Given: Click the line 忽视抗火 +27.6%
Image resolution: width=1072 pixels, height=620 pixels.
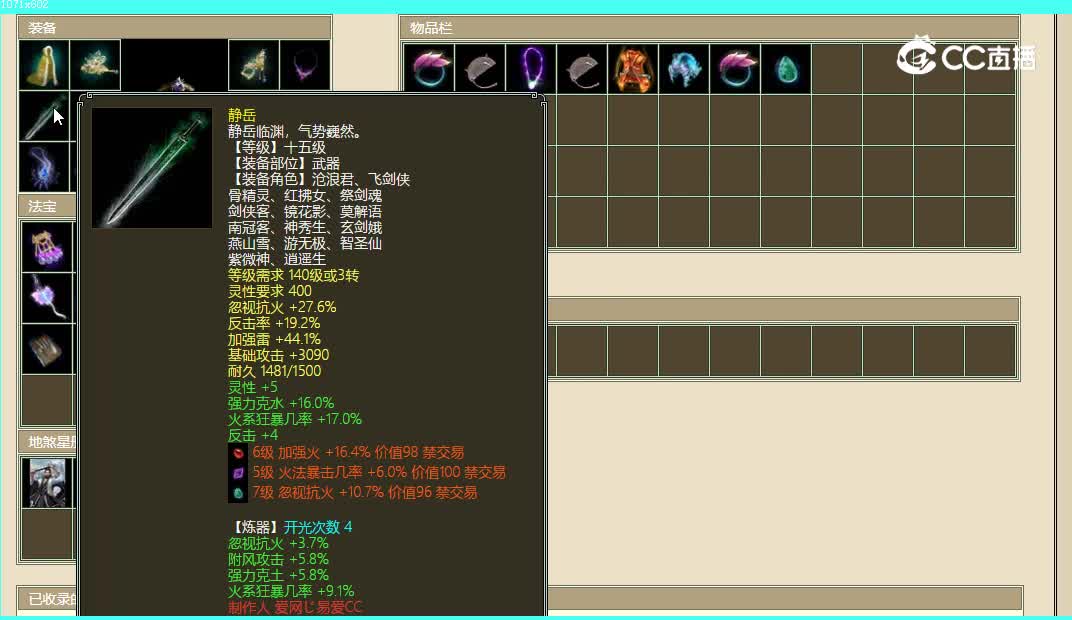Looking at the screenshot, I should pyautogui.click(x=282, y=307).
